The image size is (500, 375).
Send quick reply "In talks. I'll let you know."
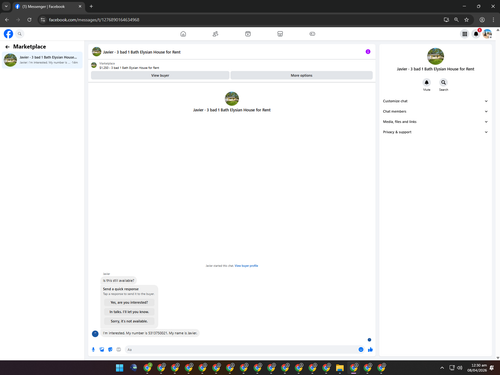(129, 312)
